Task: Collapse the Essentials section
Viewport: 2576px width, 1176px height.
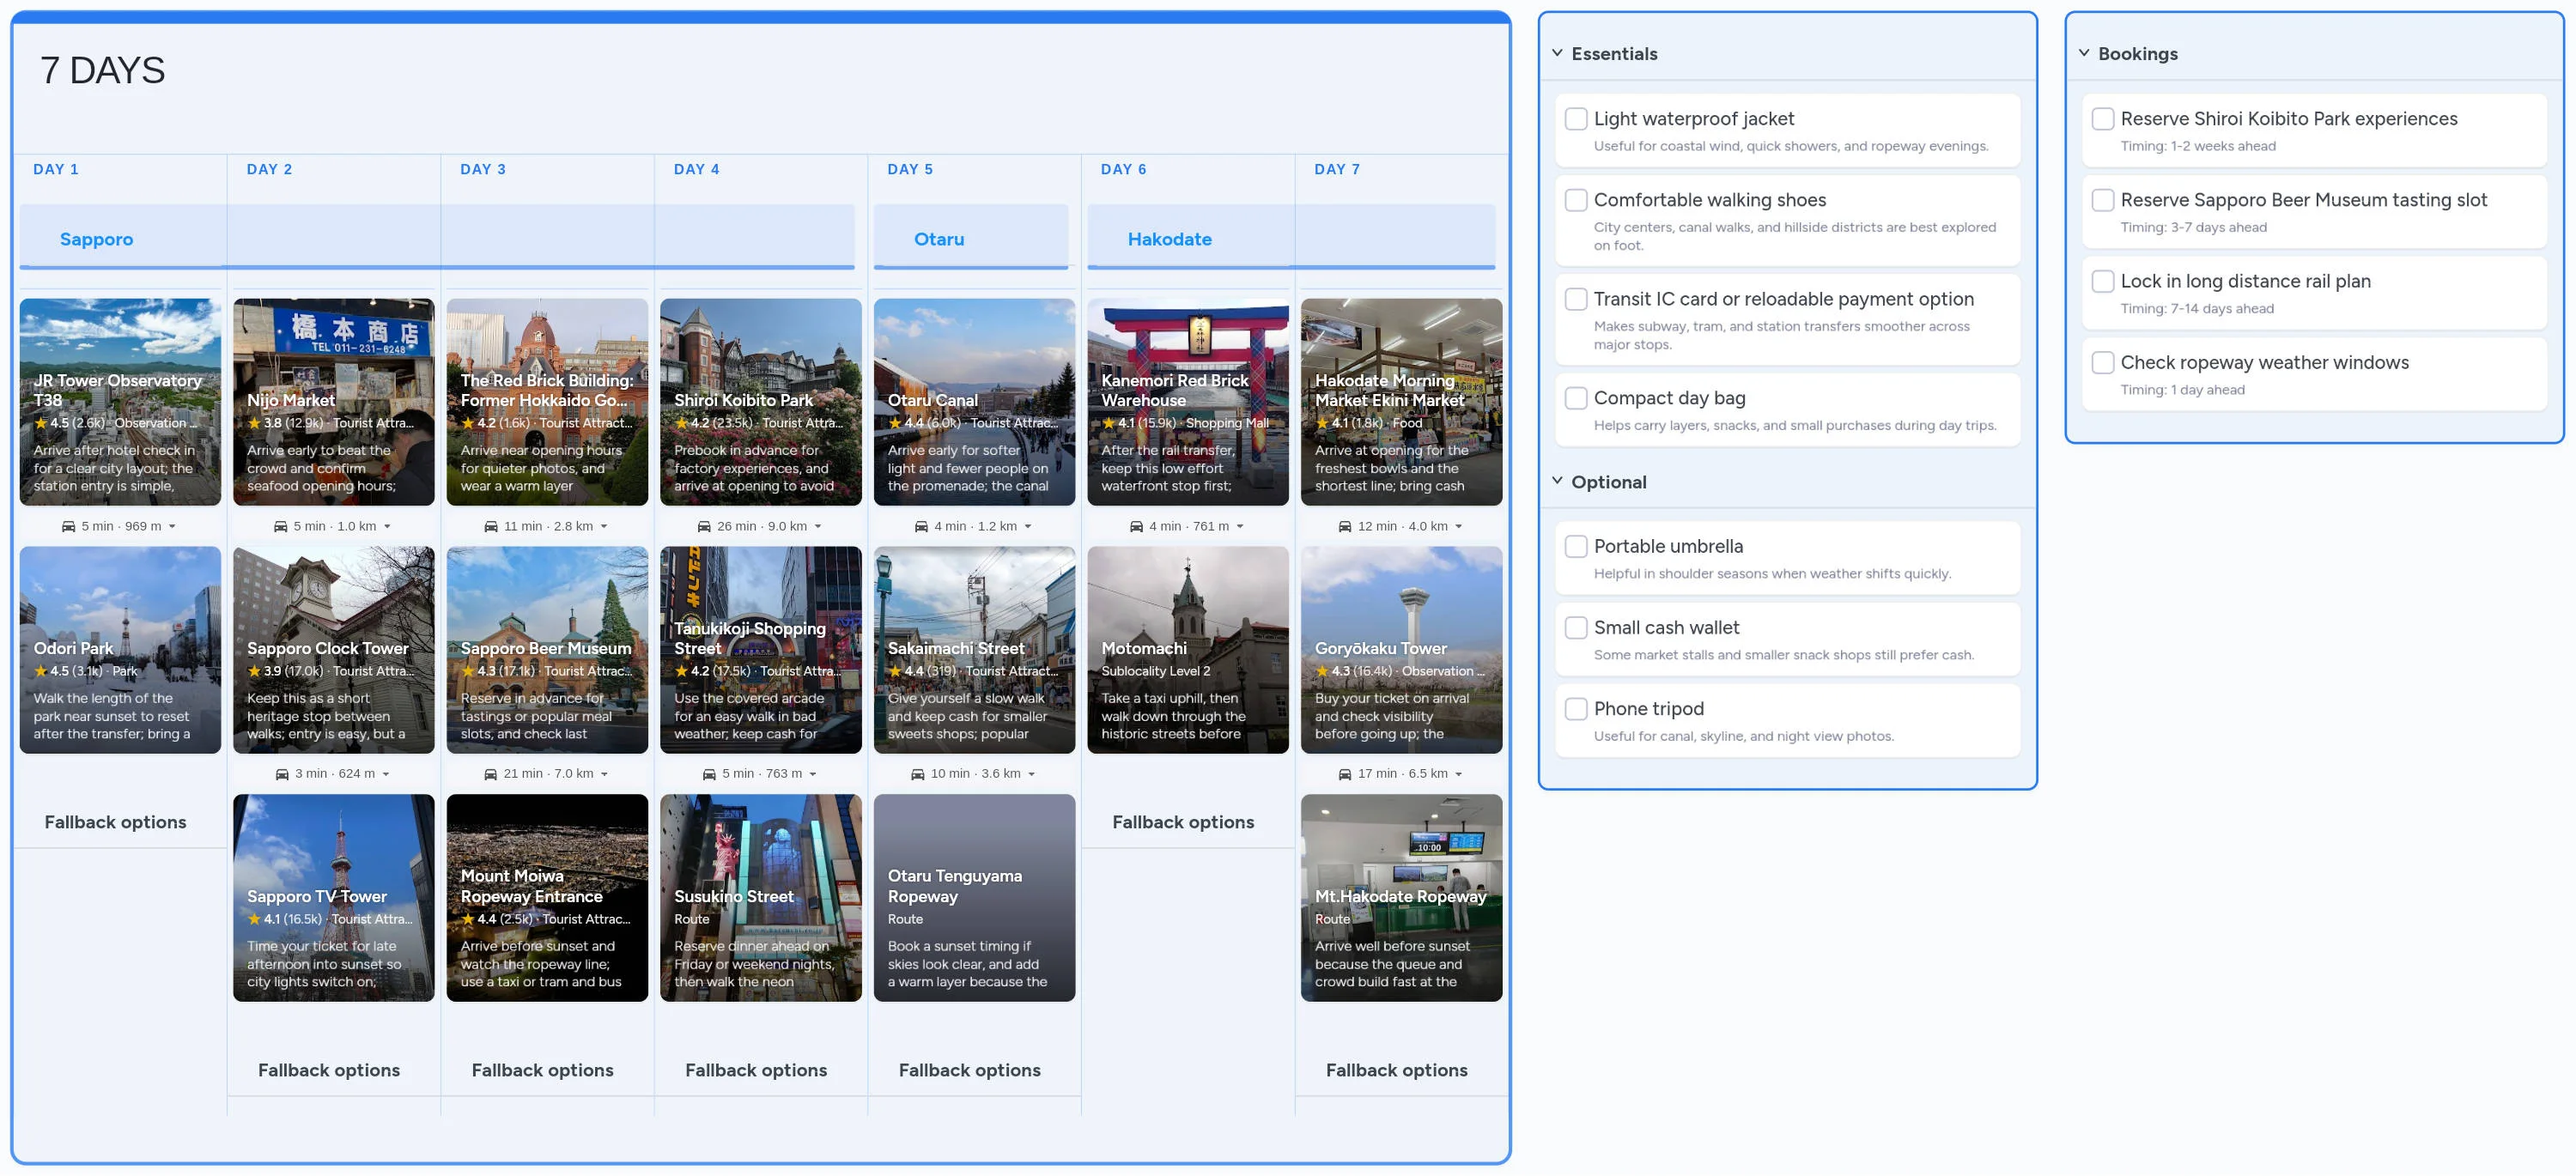Action: (1557, 53)
